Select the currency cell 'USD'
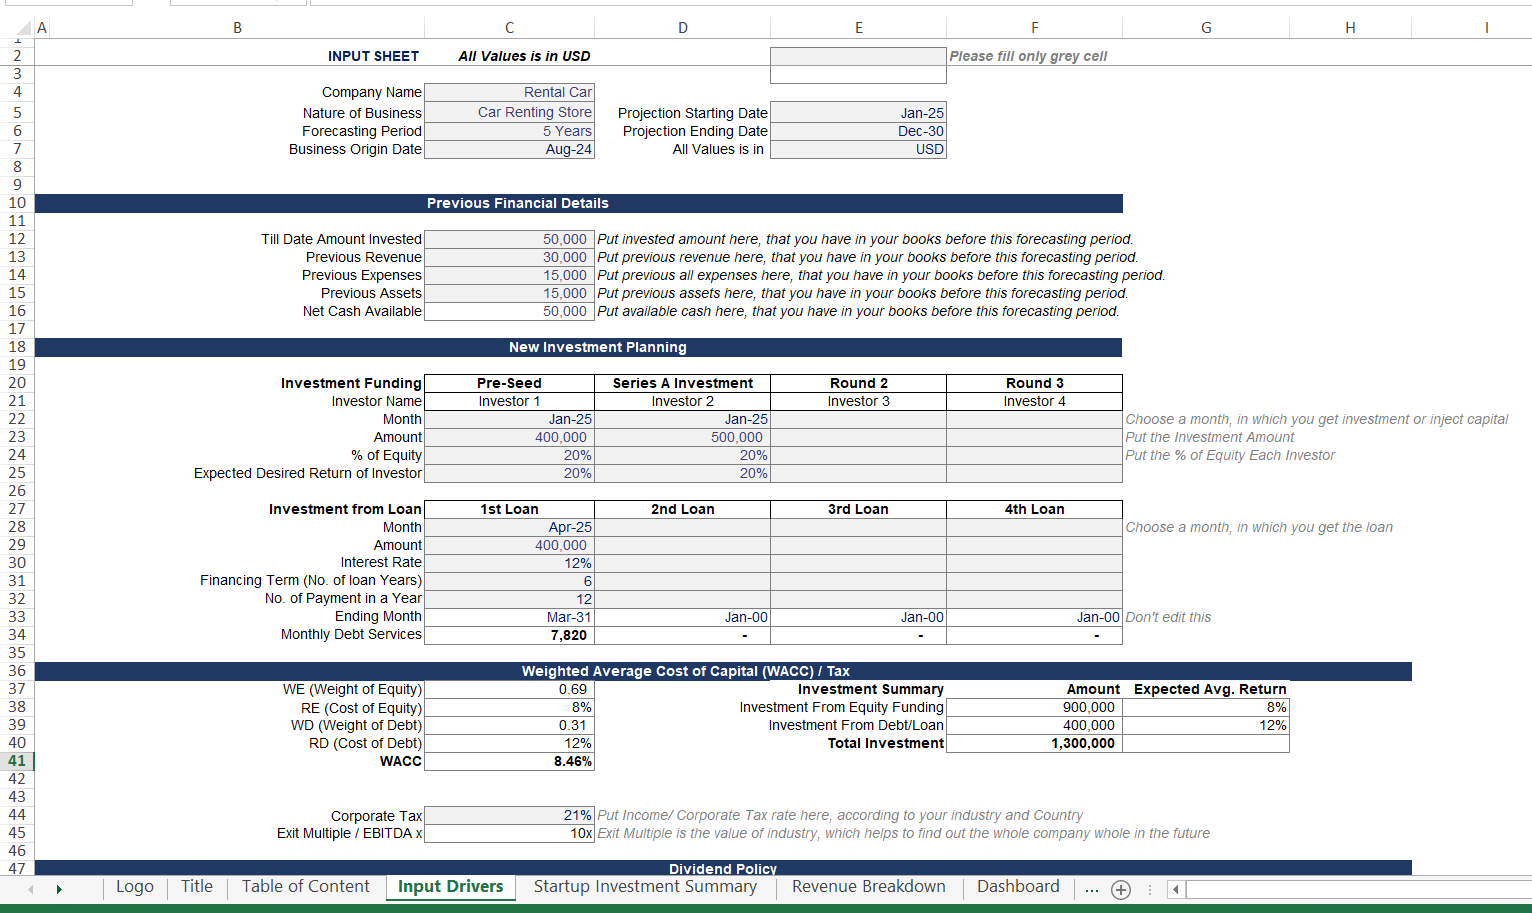1532x913 pixels. pyautogui.click(x=858, y=149)
